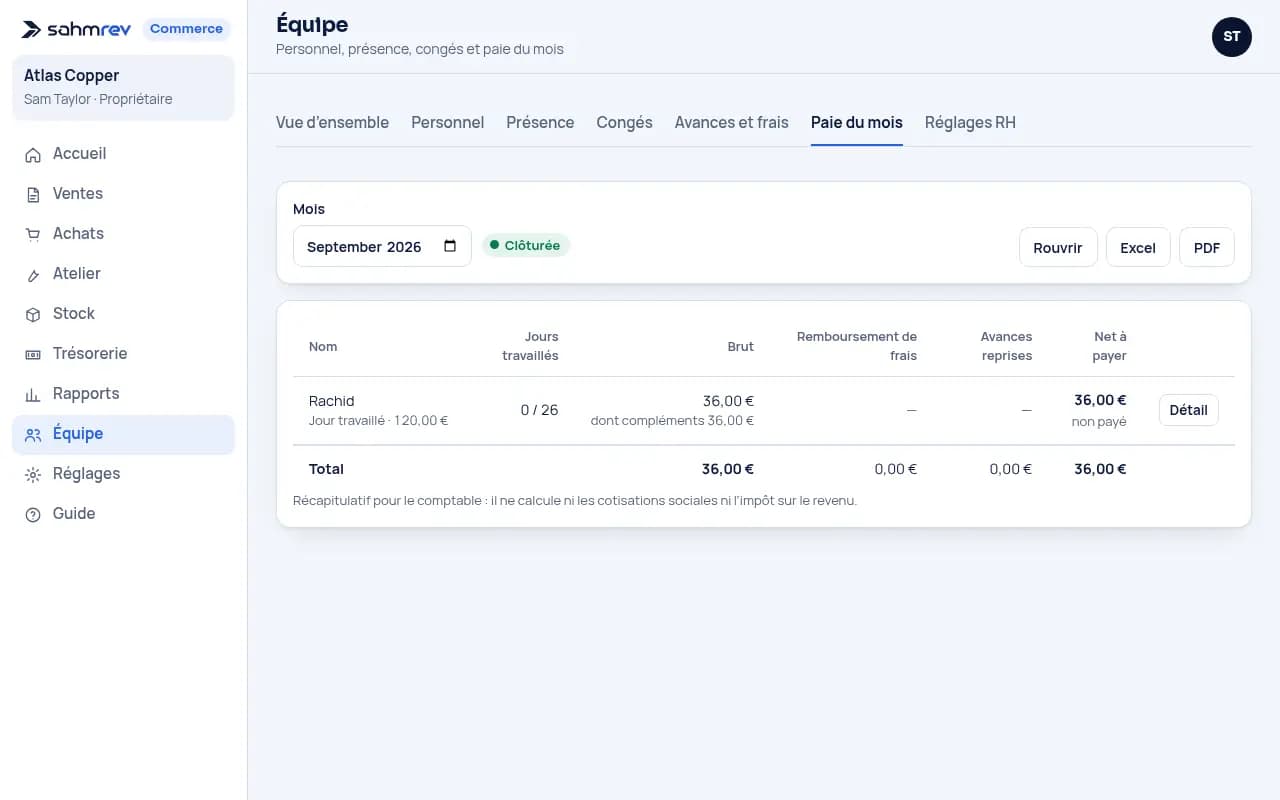1280x800 pixels.
Task: Click the Guide question mark icon
Action: (x=33, y=514)
